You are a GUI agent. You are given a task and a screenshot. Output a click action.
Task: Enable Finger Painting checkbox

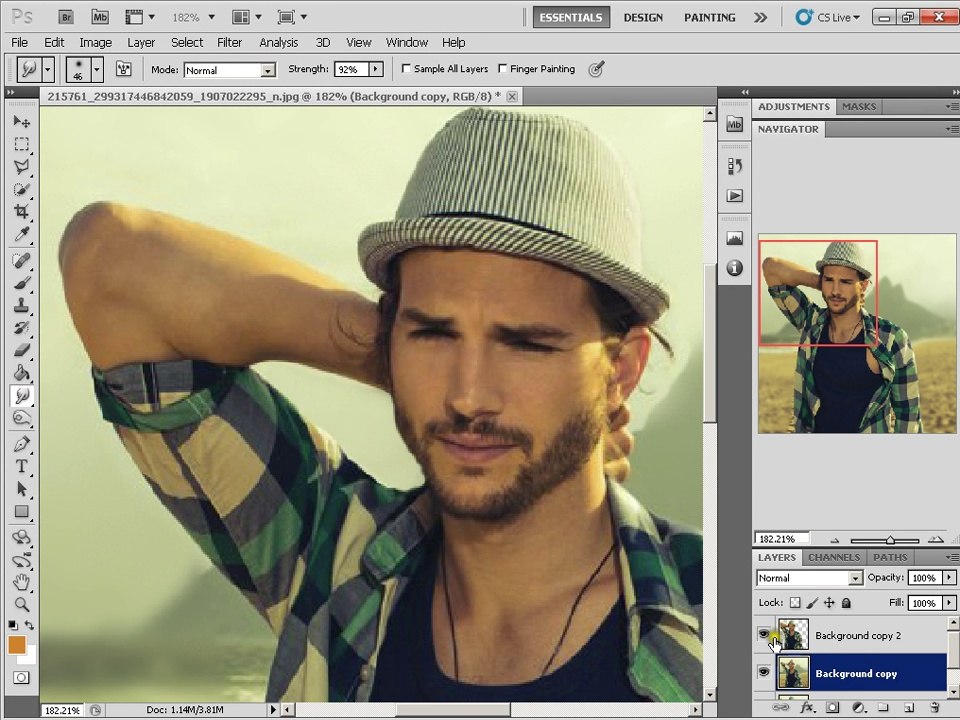pos(503,69)
